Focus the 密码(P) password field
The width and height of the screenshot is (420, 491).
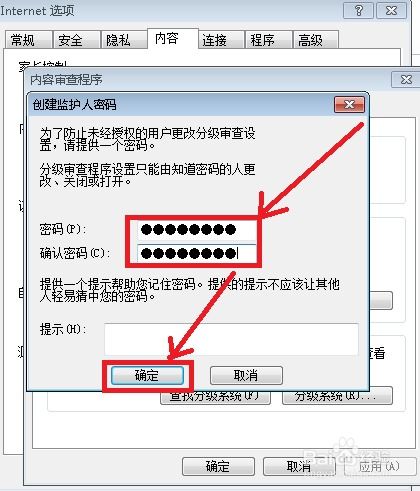coord(197,229)
